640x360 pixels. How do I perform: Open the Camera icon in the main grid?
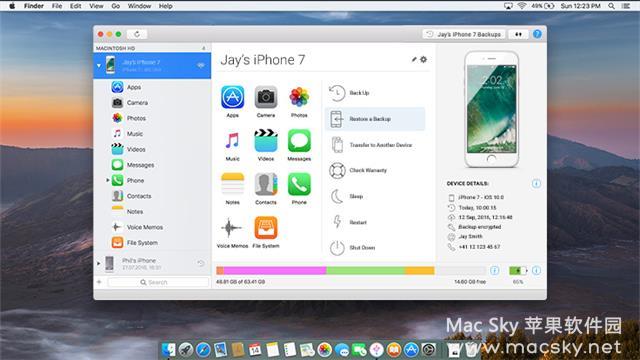click(266, 97)
